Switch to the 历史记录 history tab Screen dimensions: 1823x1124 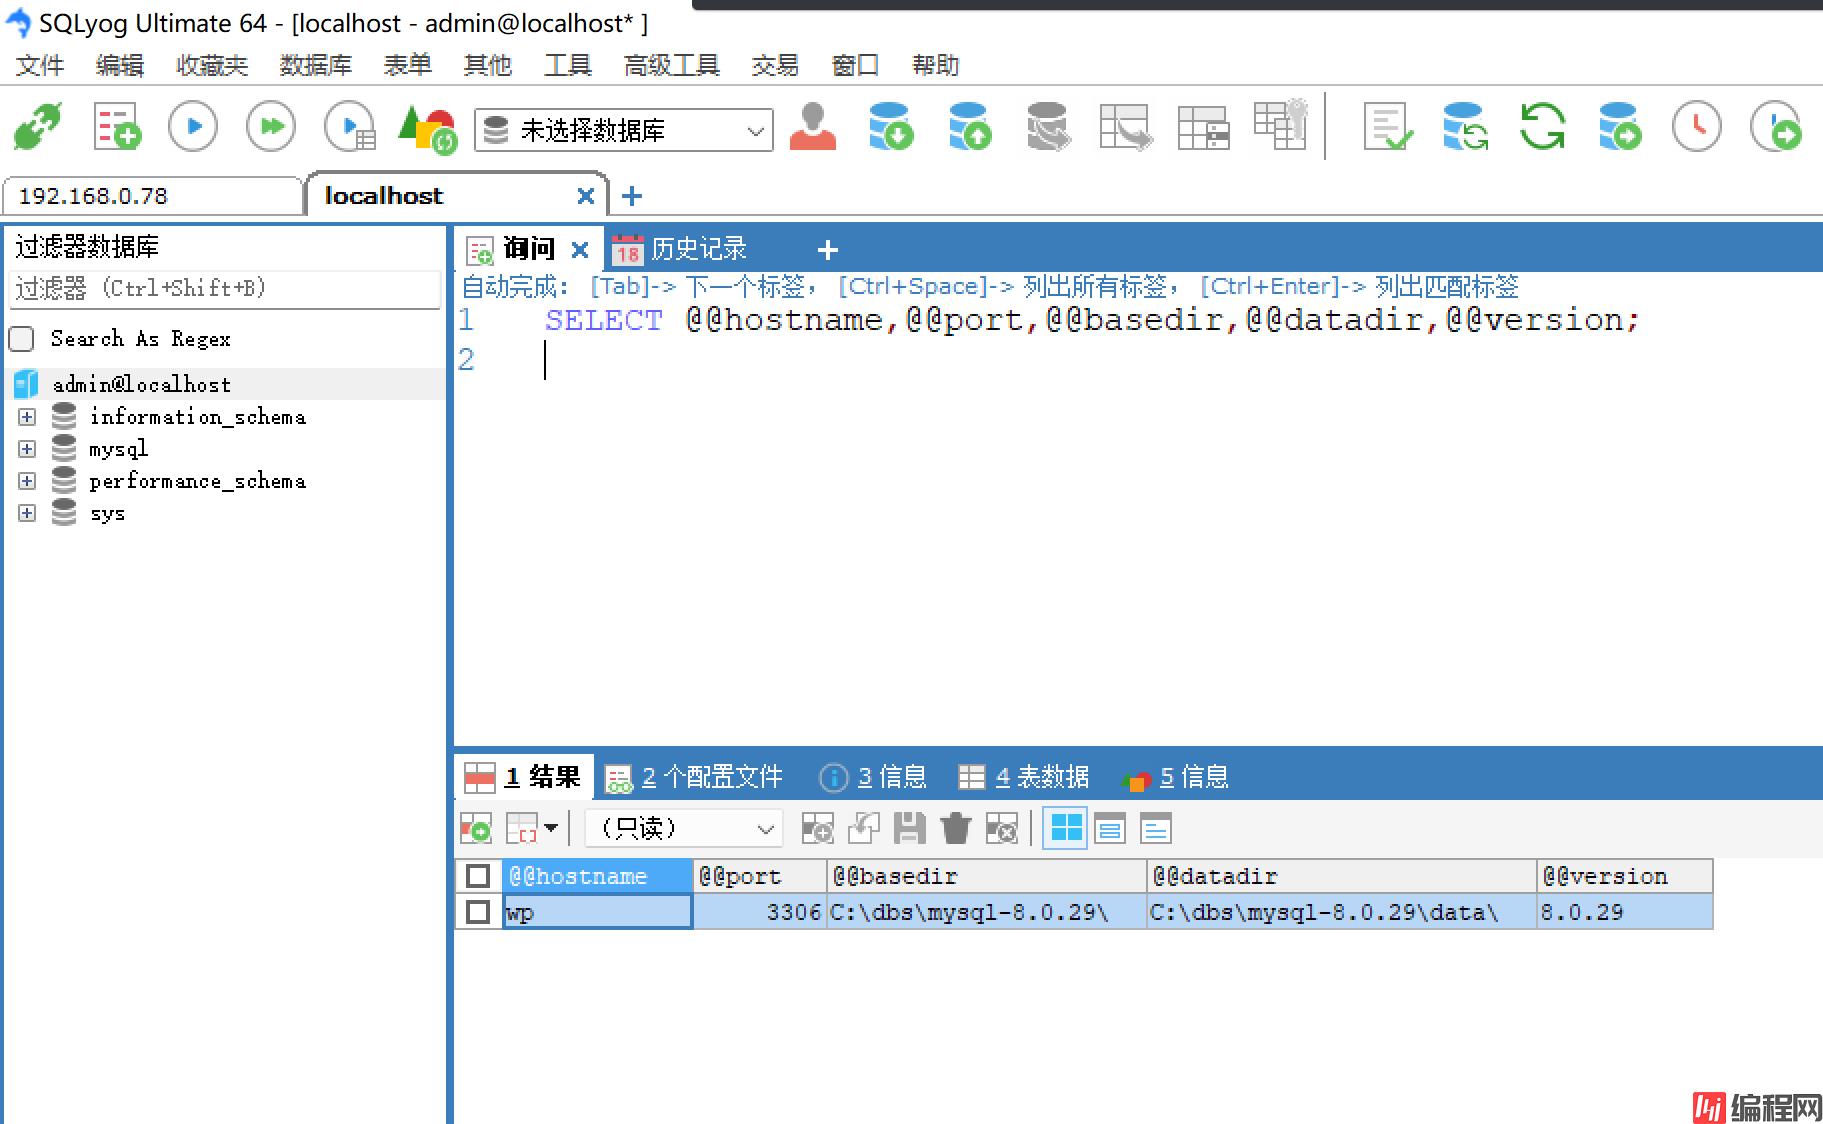coord(680,248)
